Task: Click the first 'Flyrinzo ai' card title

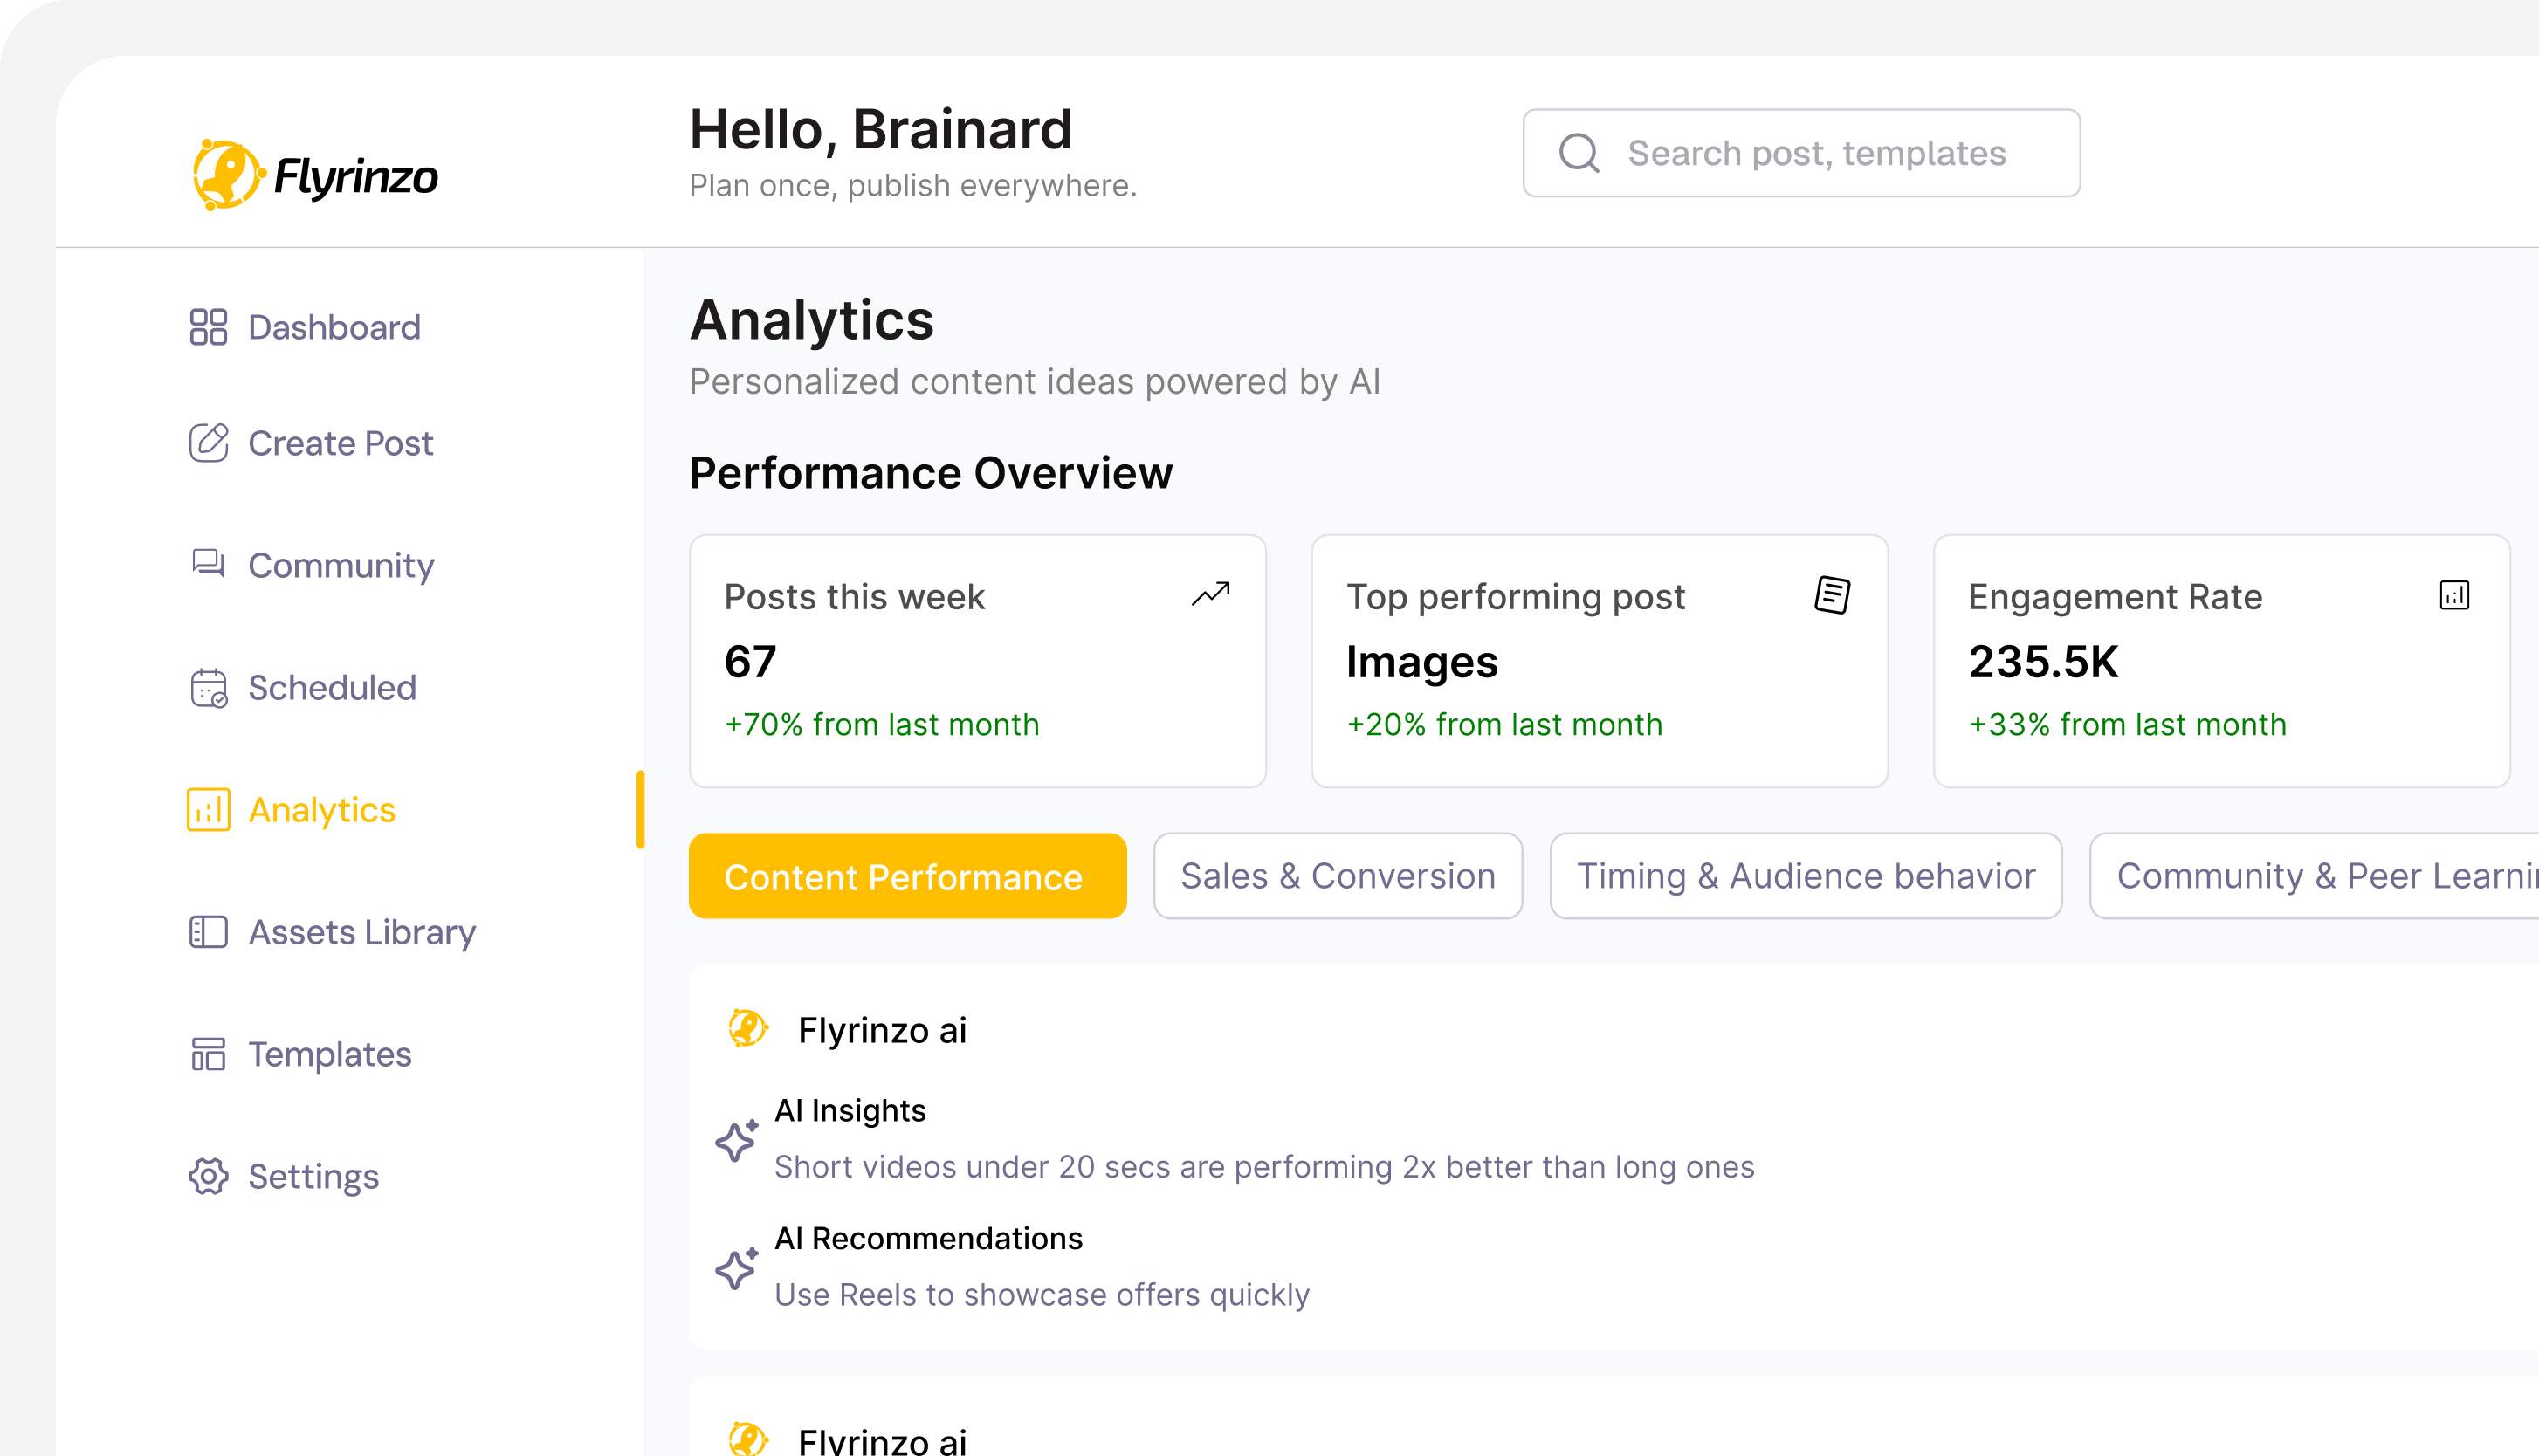Action: (x=882, y=1030)
